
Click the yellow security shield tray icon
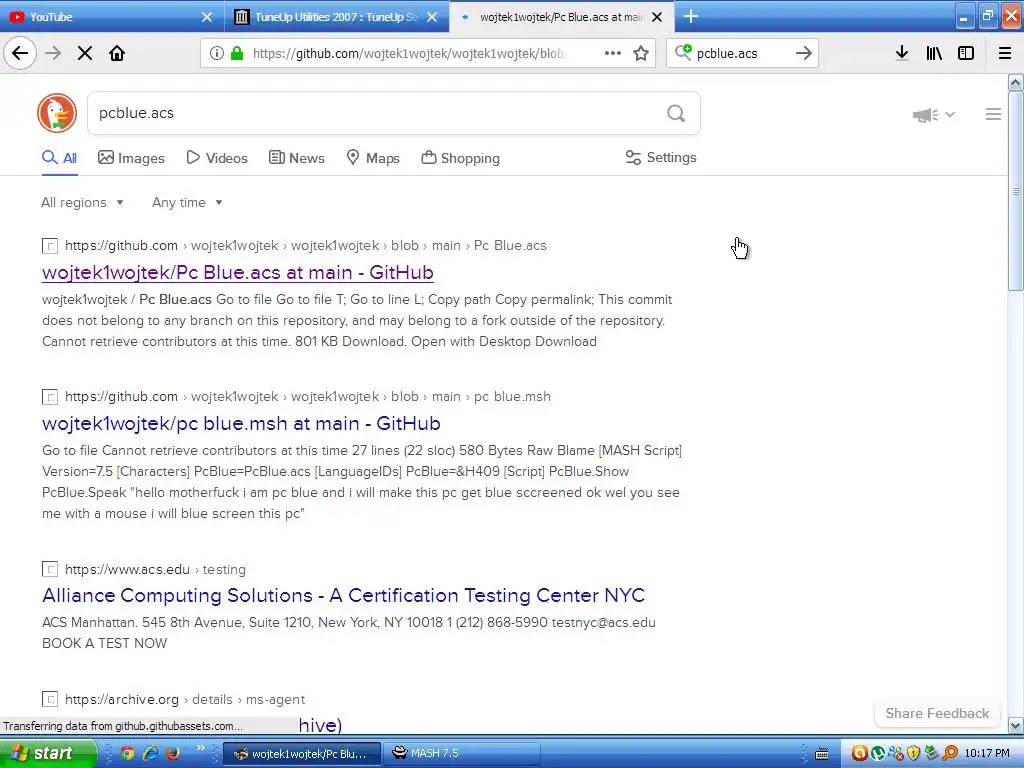point(914,753)
